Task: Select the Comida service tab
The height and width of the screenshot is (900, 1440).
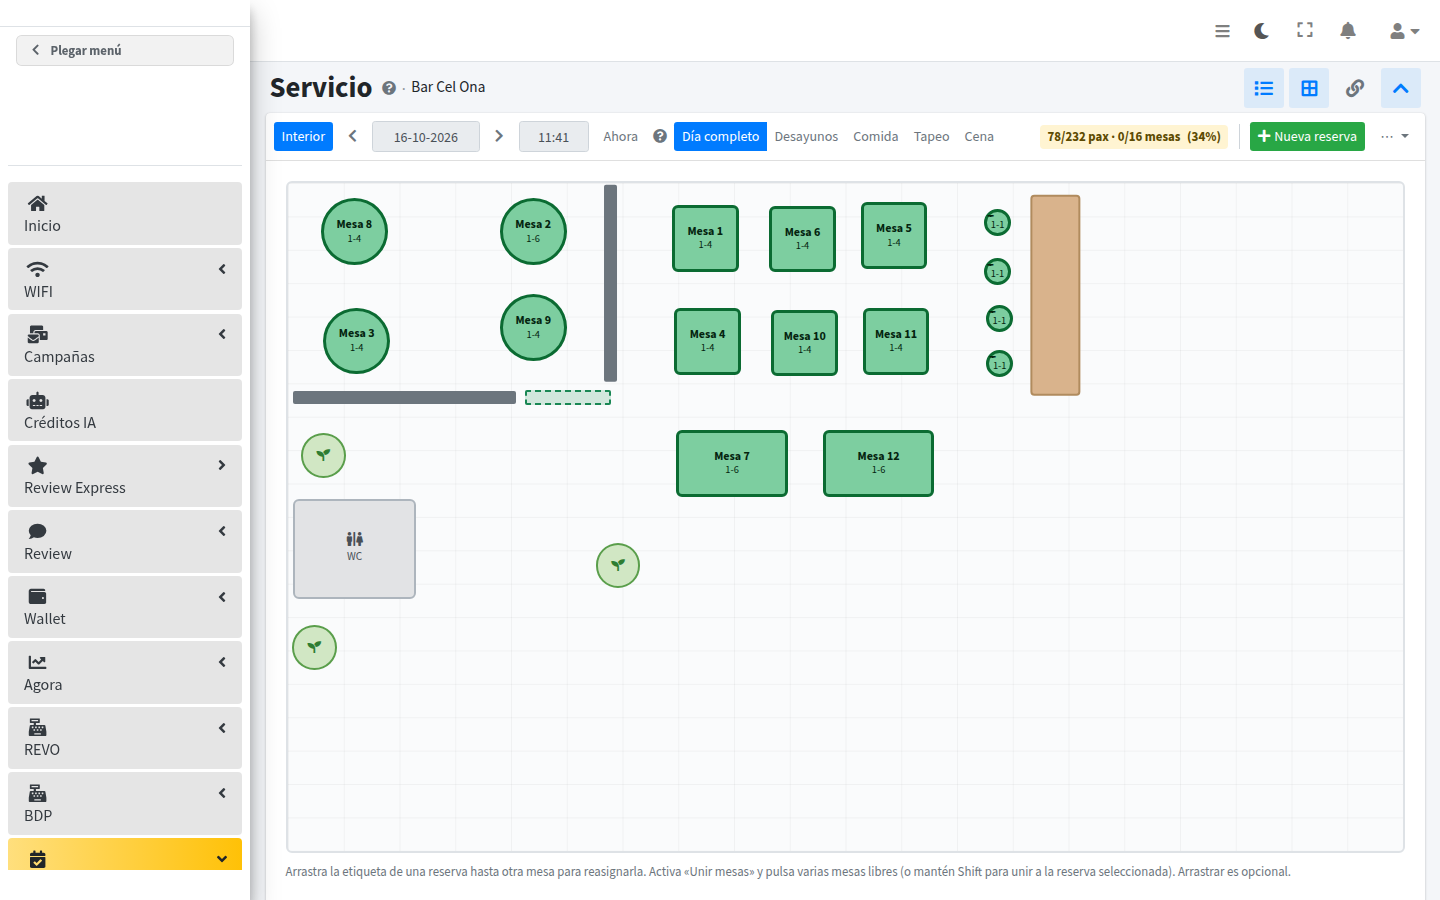Action: (x=876, y=137)
